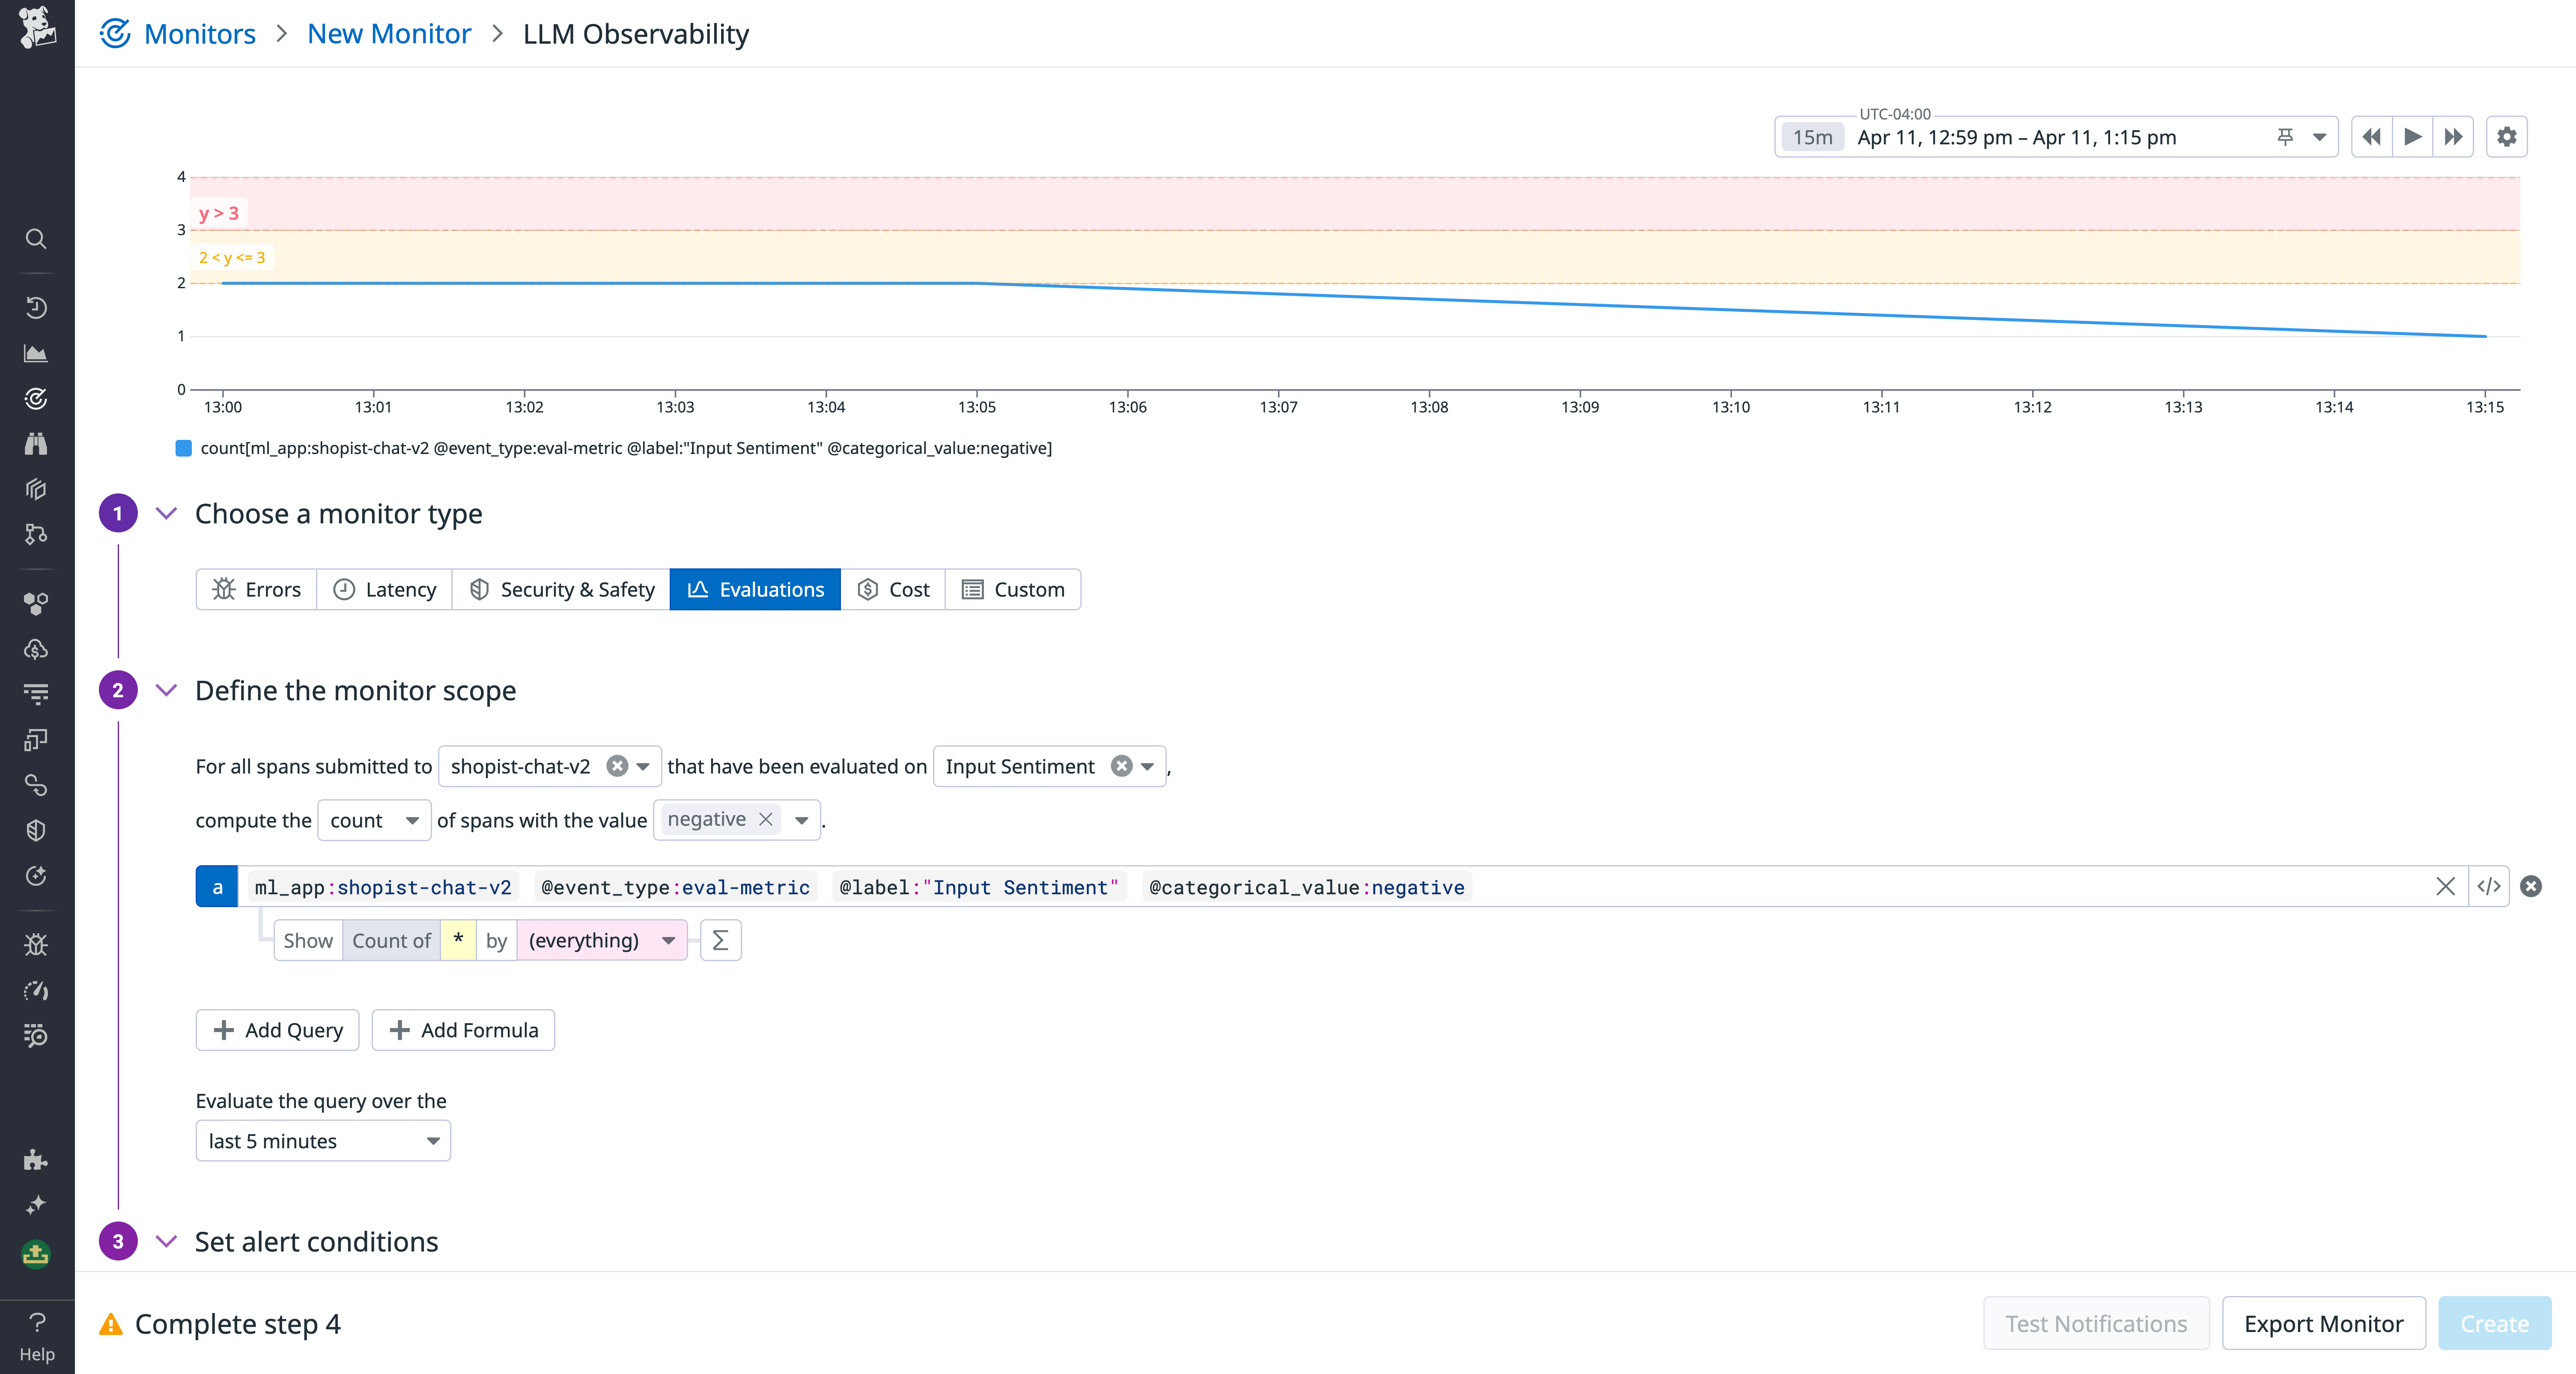Screen dimensions: 2576x1374
Task: Collapse the 'Define the monitor scope' section
Action: [x=166, y=690]
